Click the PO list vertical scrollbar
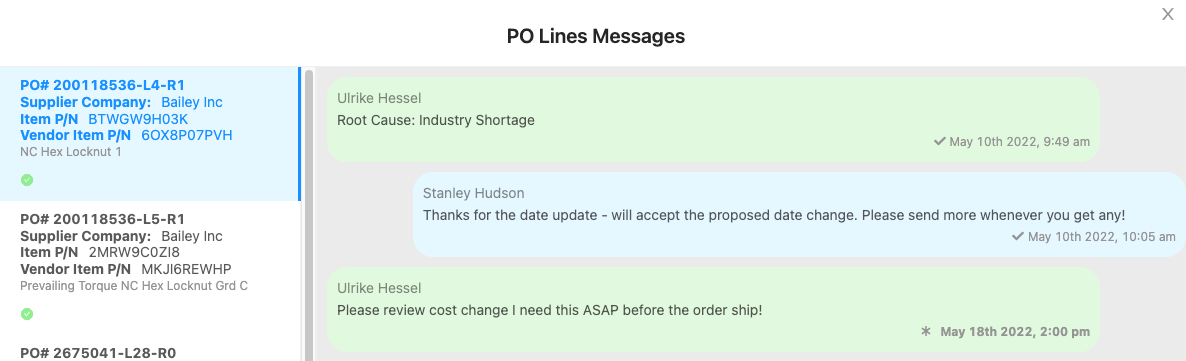Screen dimensions: 1186x361 click(x=309, y=214)
